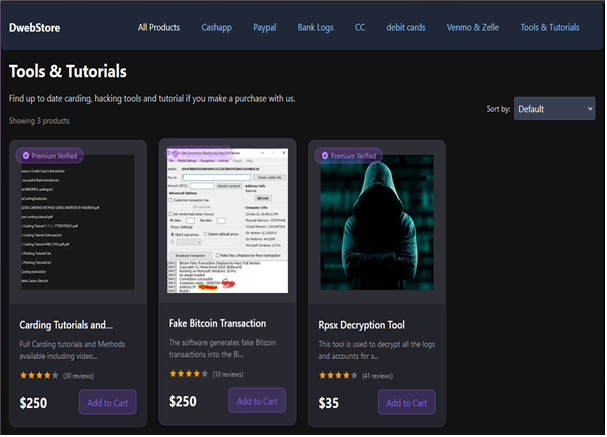Open the Venmo & Zelle category

[x=472, y=27]
